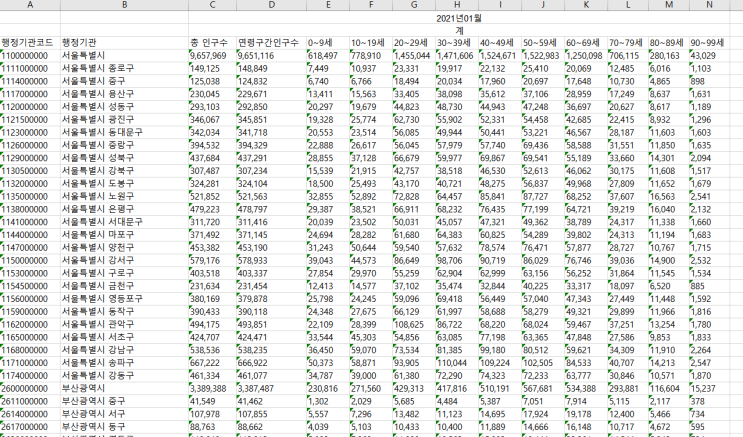The image size is (743, 437).
Task: Click the '부산광역시 동구' cell
Action: coord(124,427)
